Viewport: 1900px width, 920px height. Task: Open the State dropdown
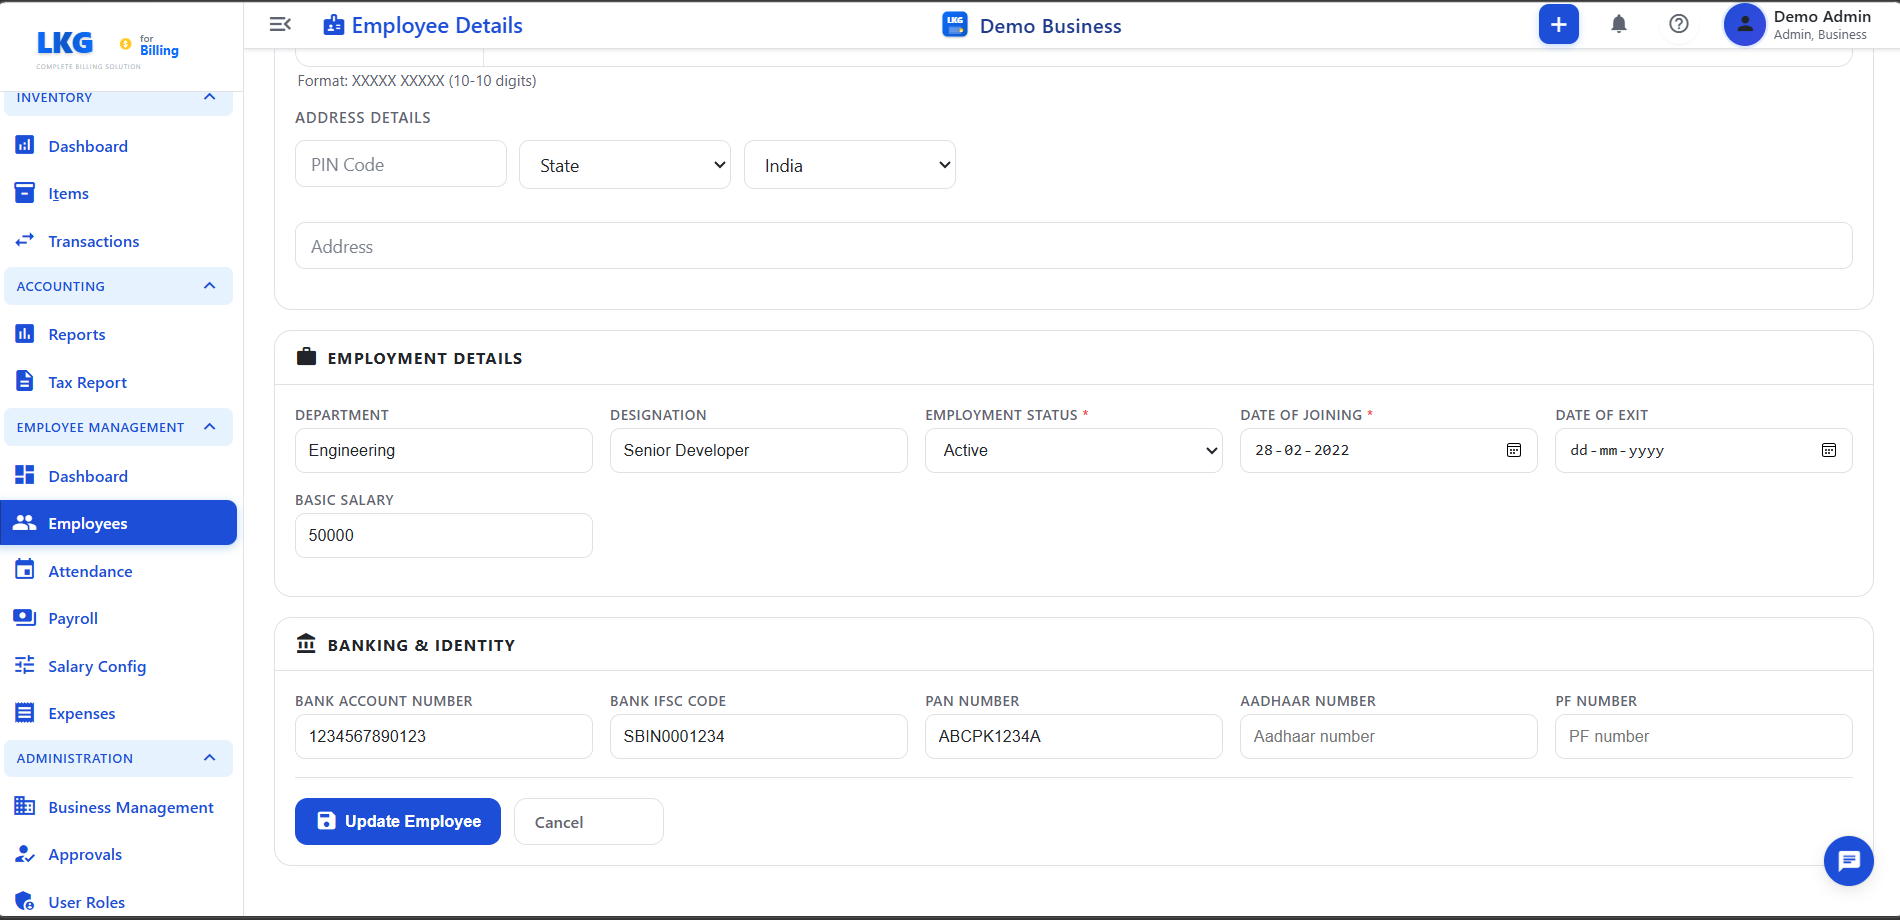click(x=625, y=165)
